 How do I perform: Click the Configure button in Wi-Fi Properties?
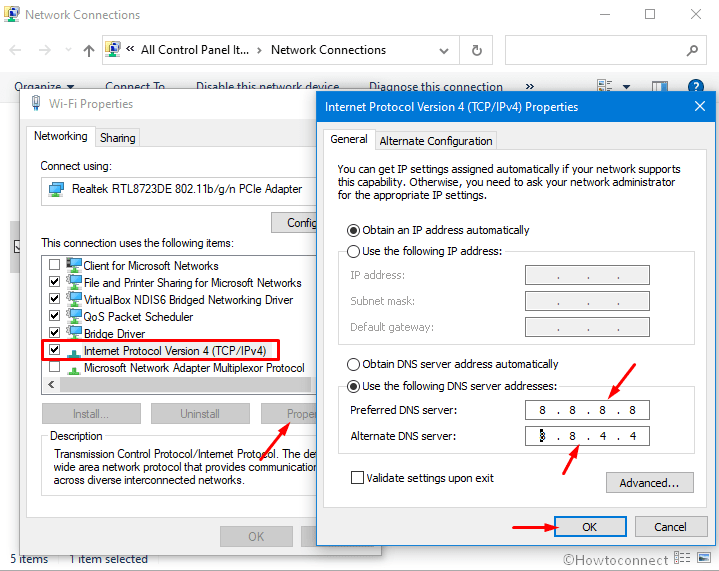click(294, 222)
